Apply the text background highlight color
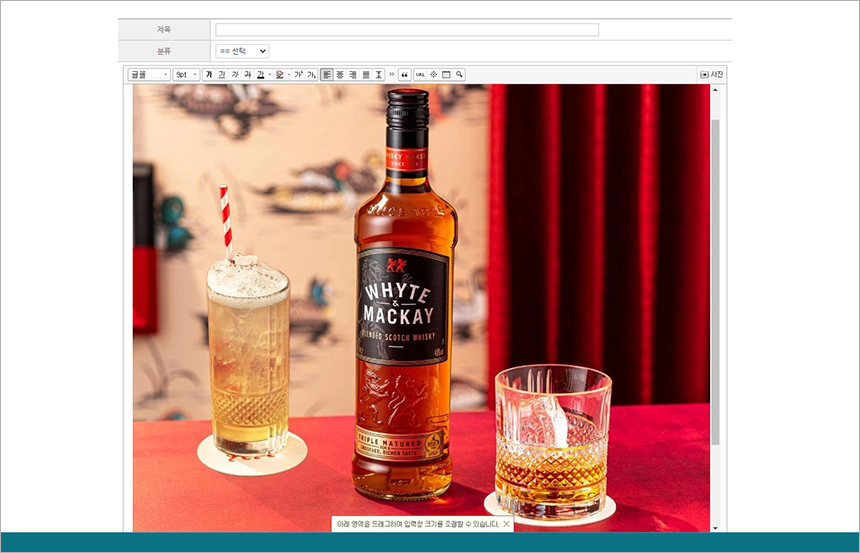The image size is (860, 553). [x=280, y=75]
